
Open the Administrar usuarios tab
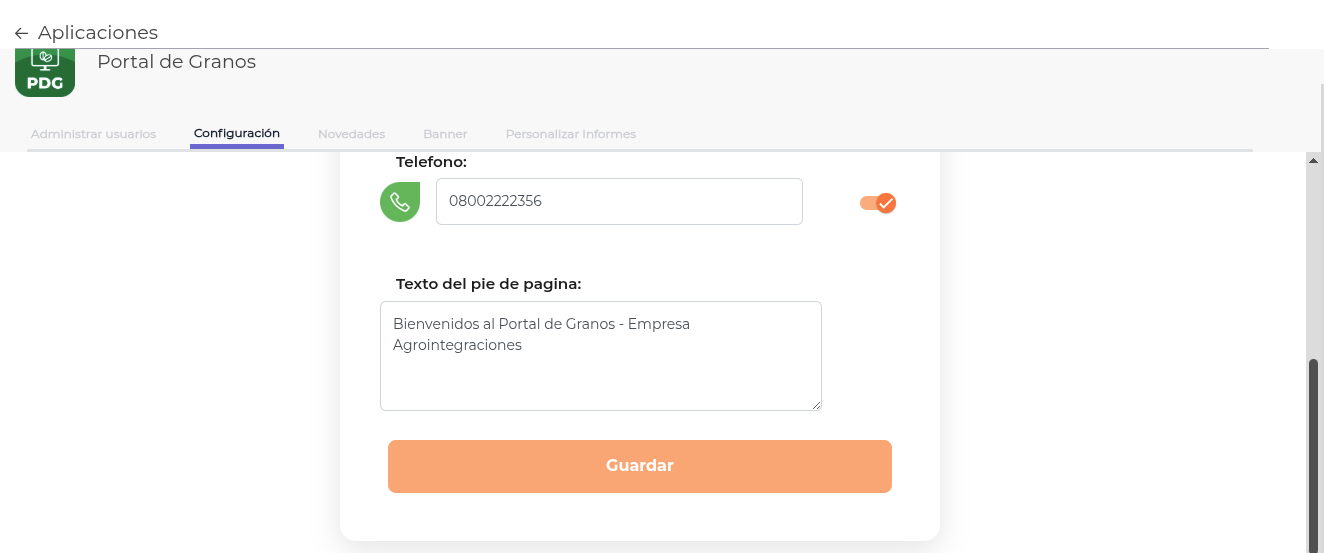click(93, 134)
